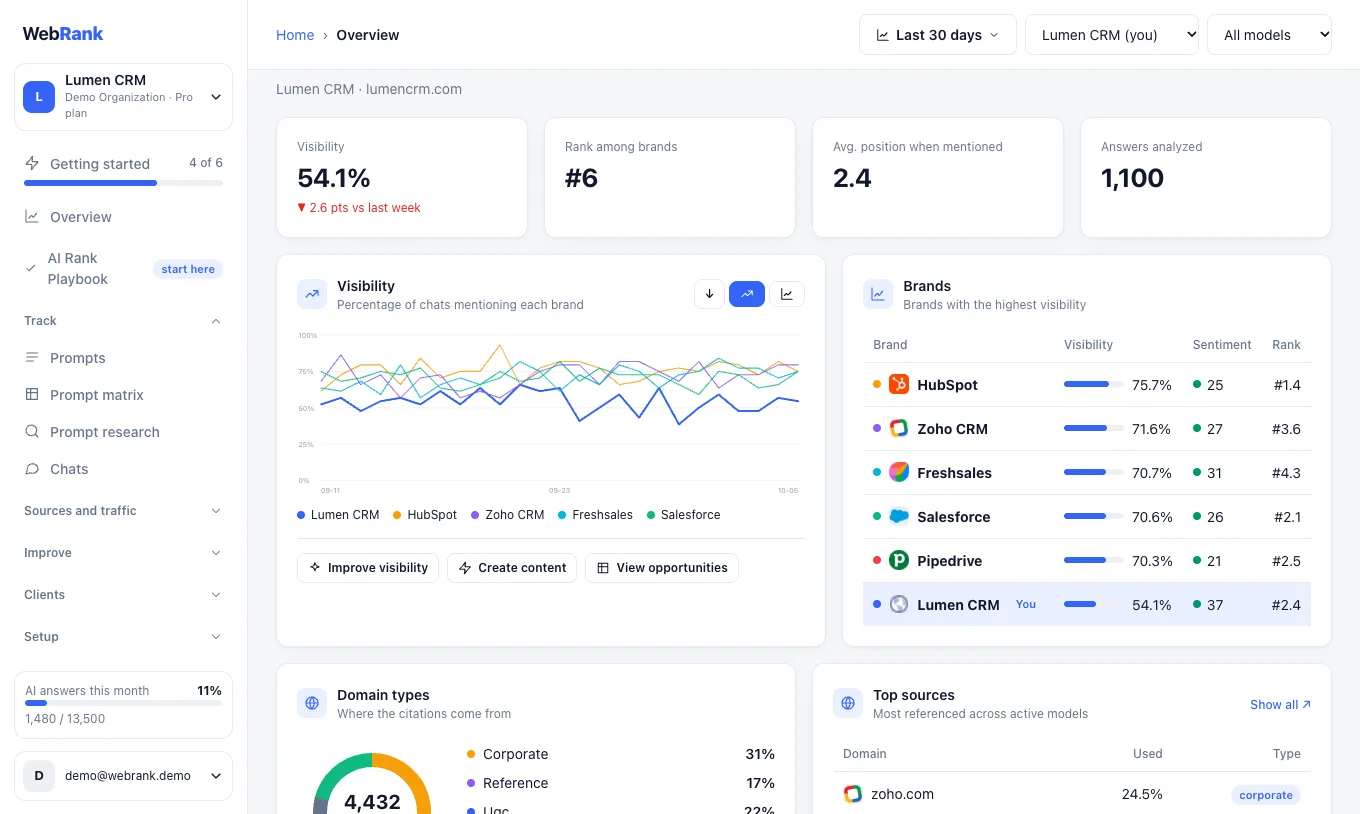1360x814 pixels.
Task: Click the Getting started progress bar
Action: 123,183
